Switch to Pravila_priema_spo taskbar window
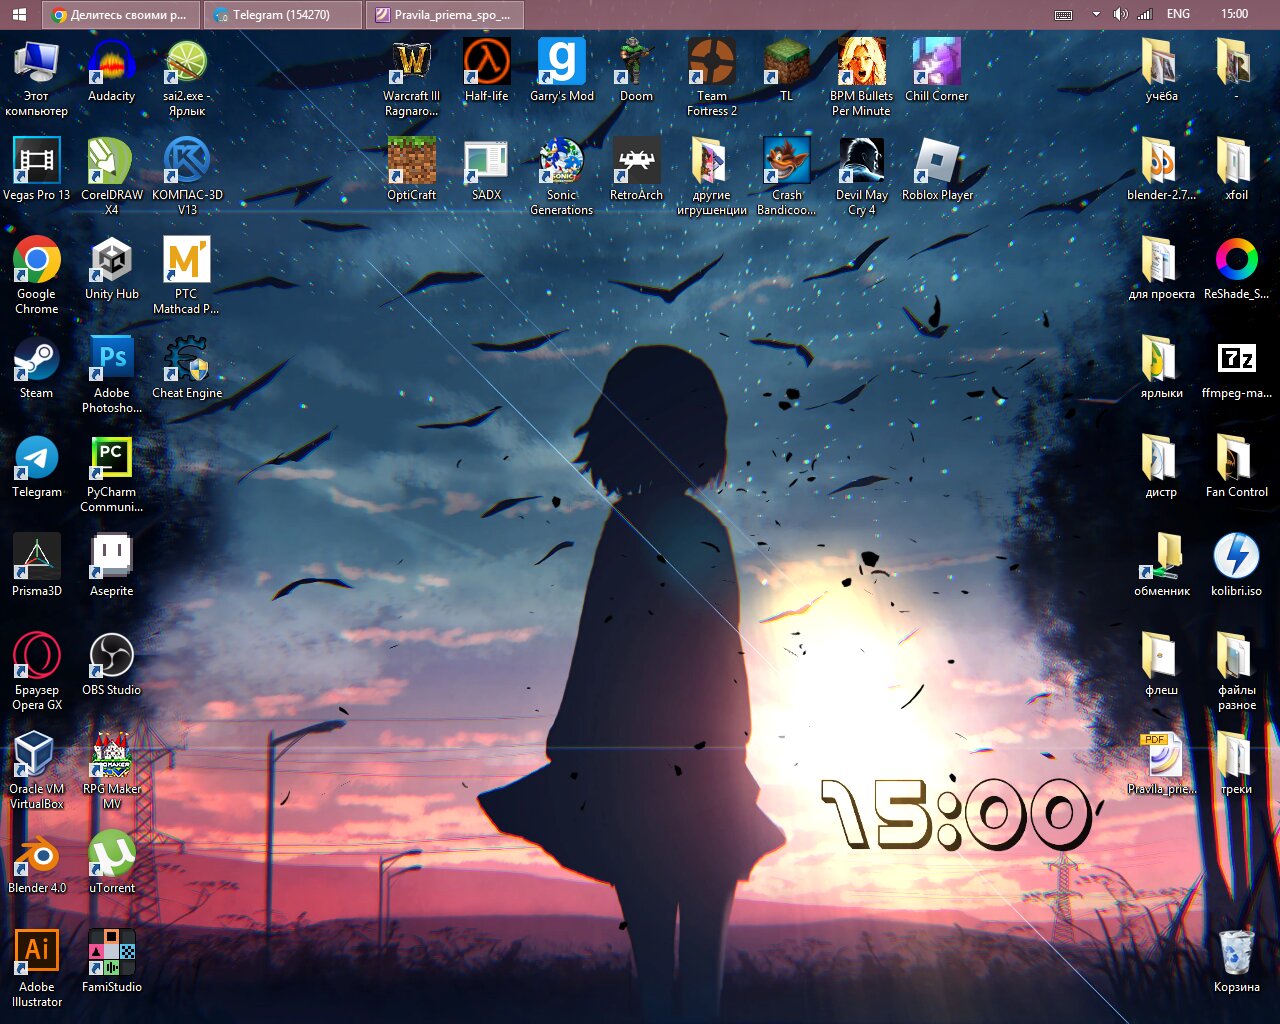The width and height of the screenshot is (1280, 1024). 444,14
